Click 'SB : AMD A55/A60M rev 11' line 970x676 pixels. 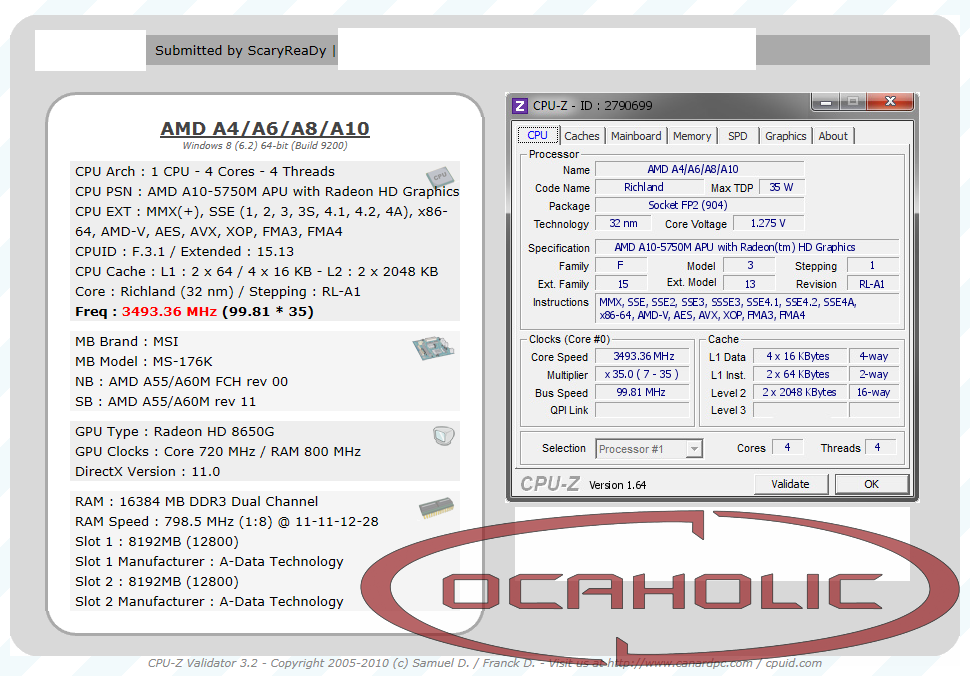(x=165, y=402)
